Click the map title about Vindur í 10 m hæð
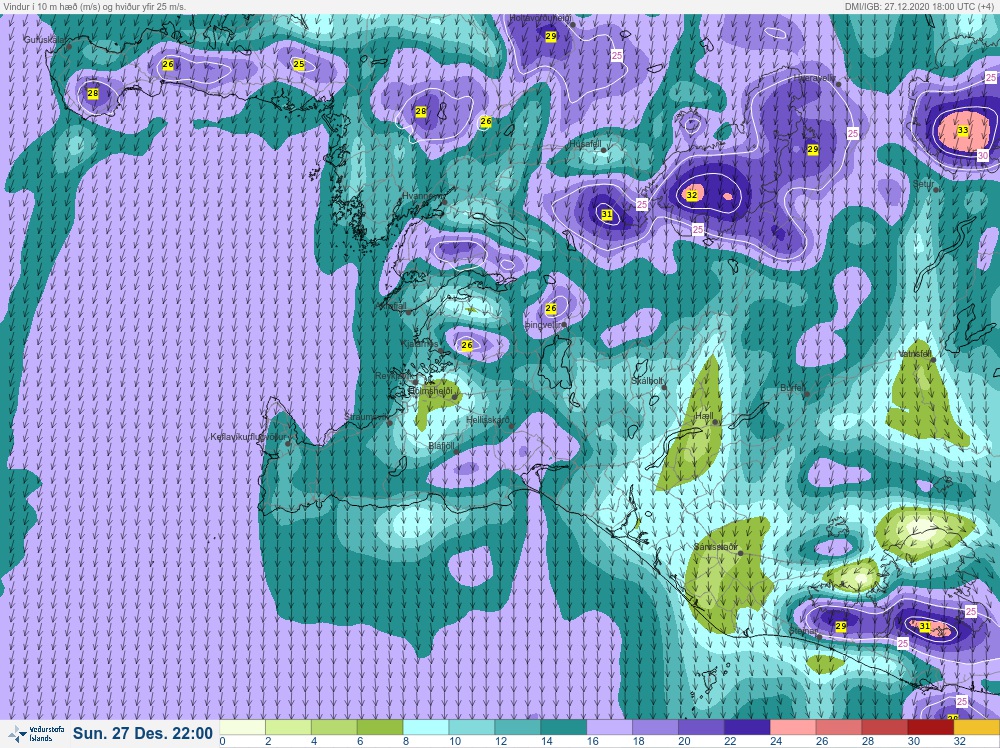 tap(94, 6)
